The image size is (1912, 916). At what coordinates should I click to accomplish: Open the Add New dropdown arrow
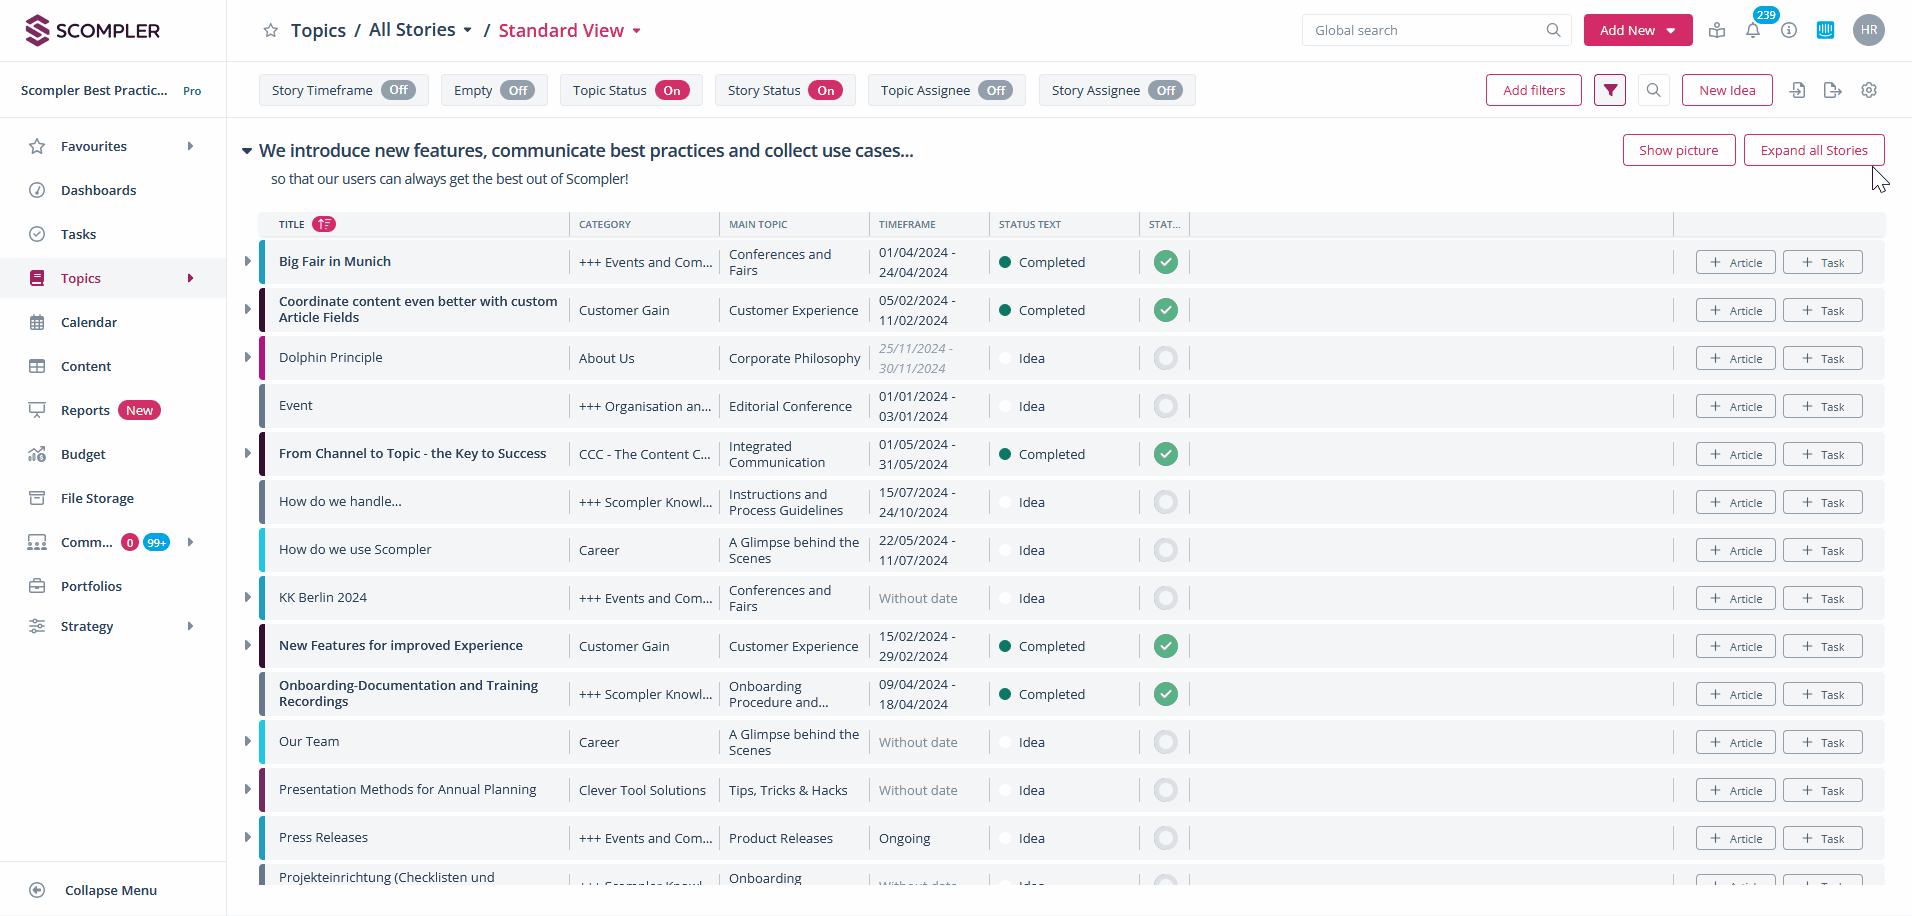(1671, 31)
